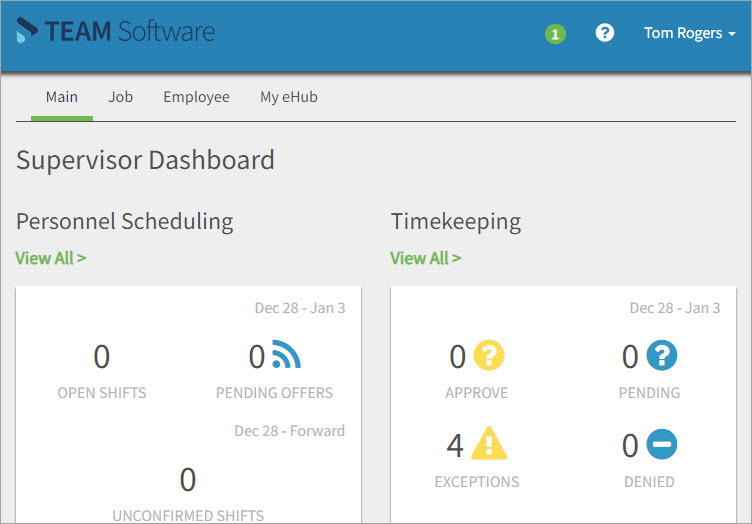This screenshot has width=752, height=524.
Task: Click the yellow Approve question mark icon
Action: tap(489, 355)
